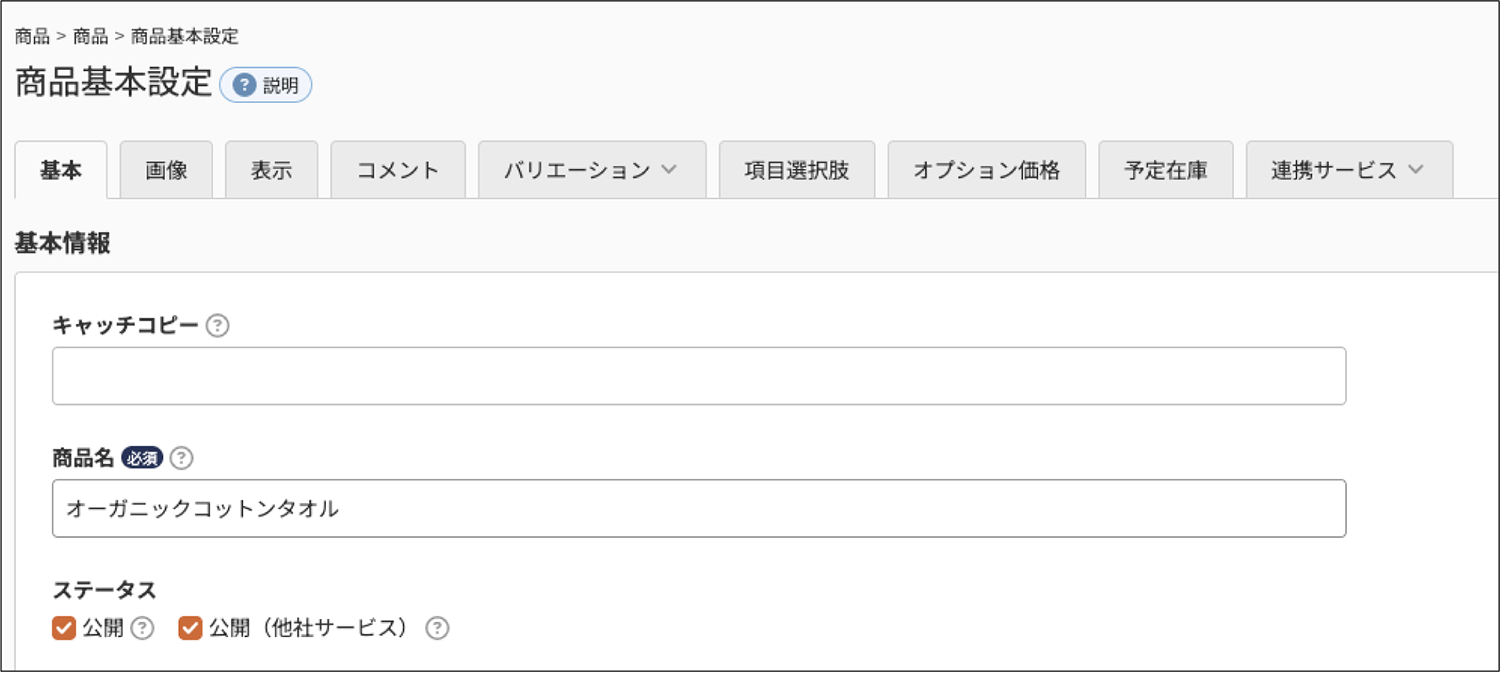The image size is (1500, 673).
Task: Open the help tooltip next to 公開 checkbox
Action: (143, 628)
